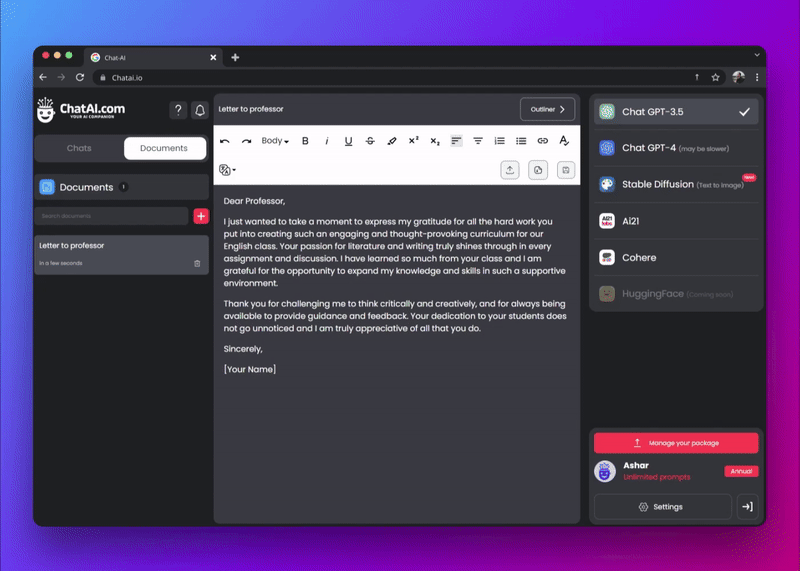Log out using the exit arrow icon

point(748,507)
